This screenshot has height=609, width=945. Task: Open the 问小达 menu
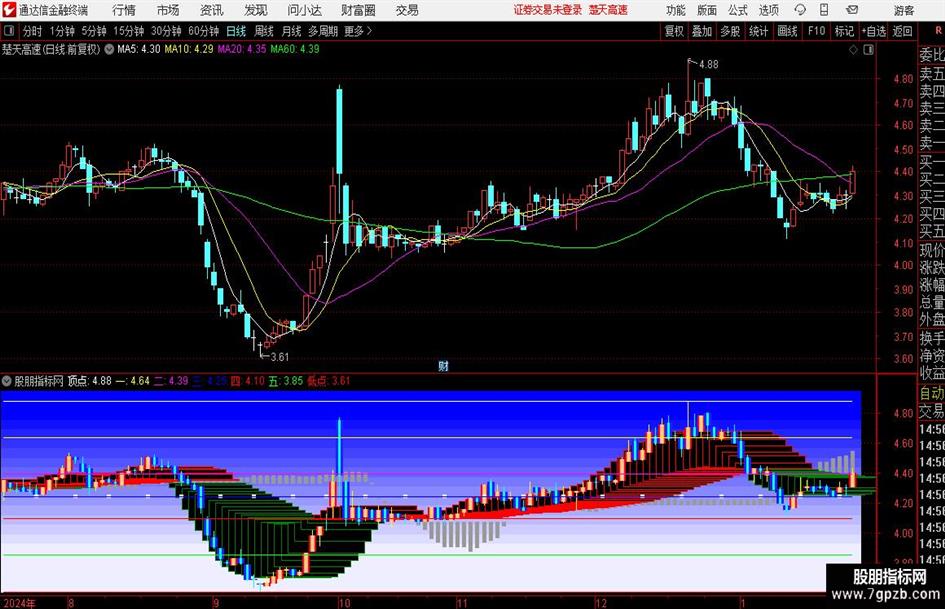(304, 10)
